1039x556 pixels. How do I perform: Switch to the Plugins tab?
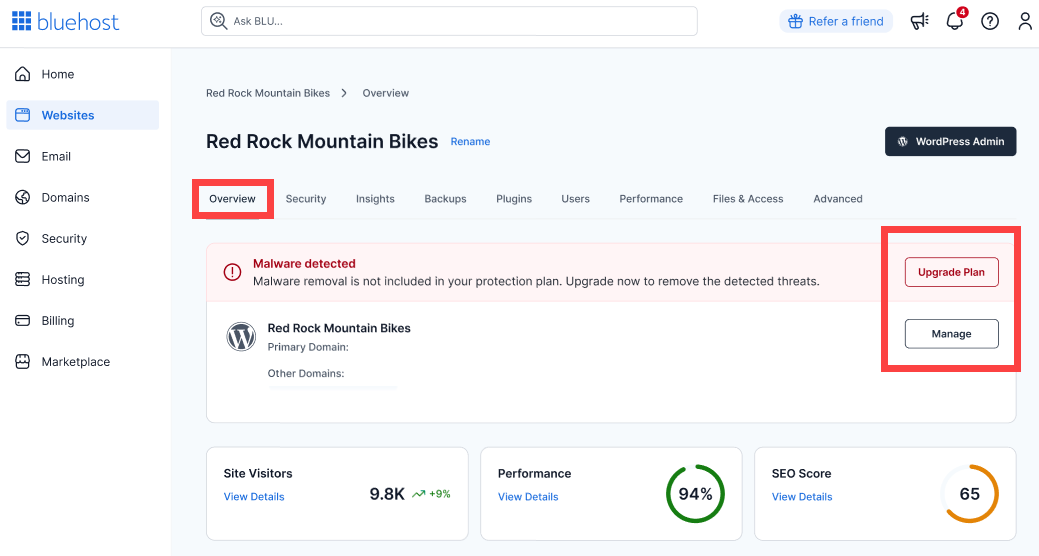coord(514,199)
